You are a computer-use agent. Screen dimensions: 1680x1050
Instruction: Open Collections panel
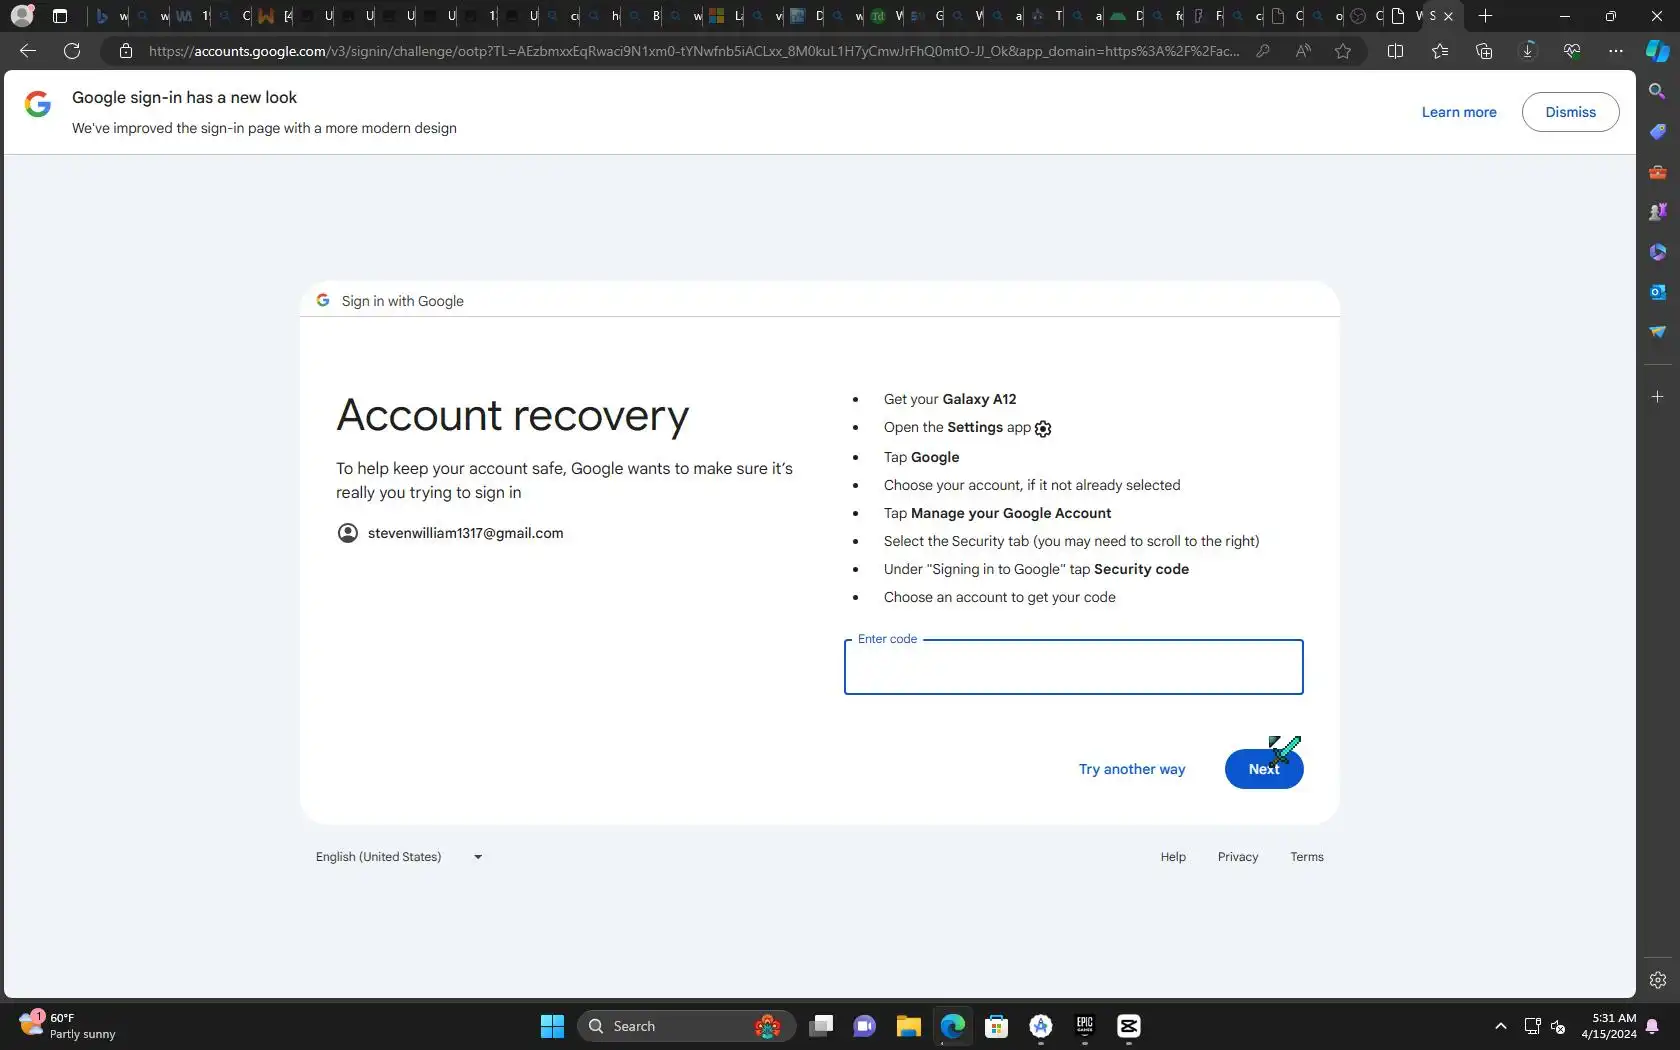pyautogui.click(x=1484, y=51)
